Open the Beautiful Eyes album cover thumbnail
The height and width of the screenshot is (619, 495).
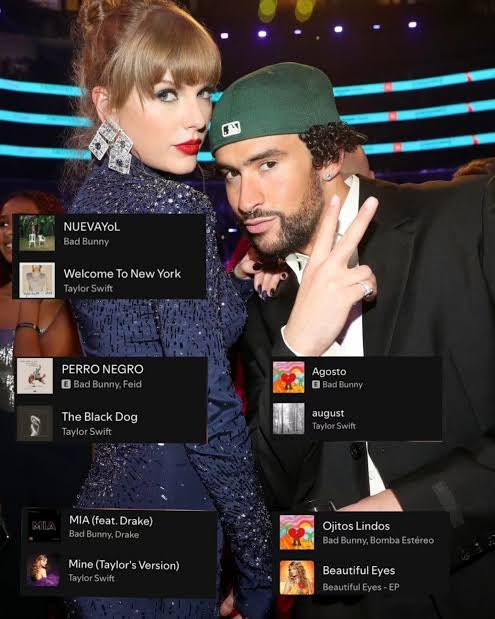point(297,577)
